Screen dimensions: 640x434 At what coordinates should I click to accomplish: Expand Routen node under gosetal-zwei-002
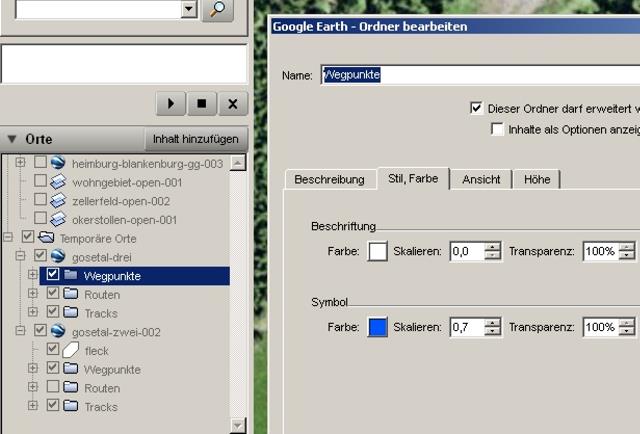click(33, 387)
